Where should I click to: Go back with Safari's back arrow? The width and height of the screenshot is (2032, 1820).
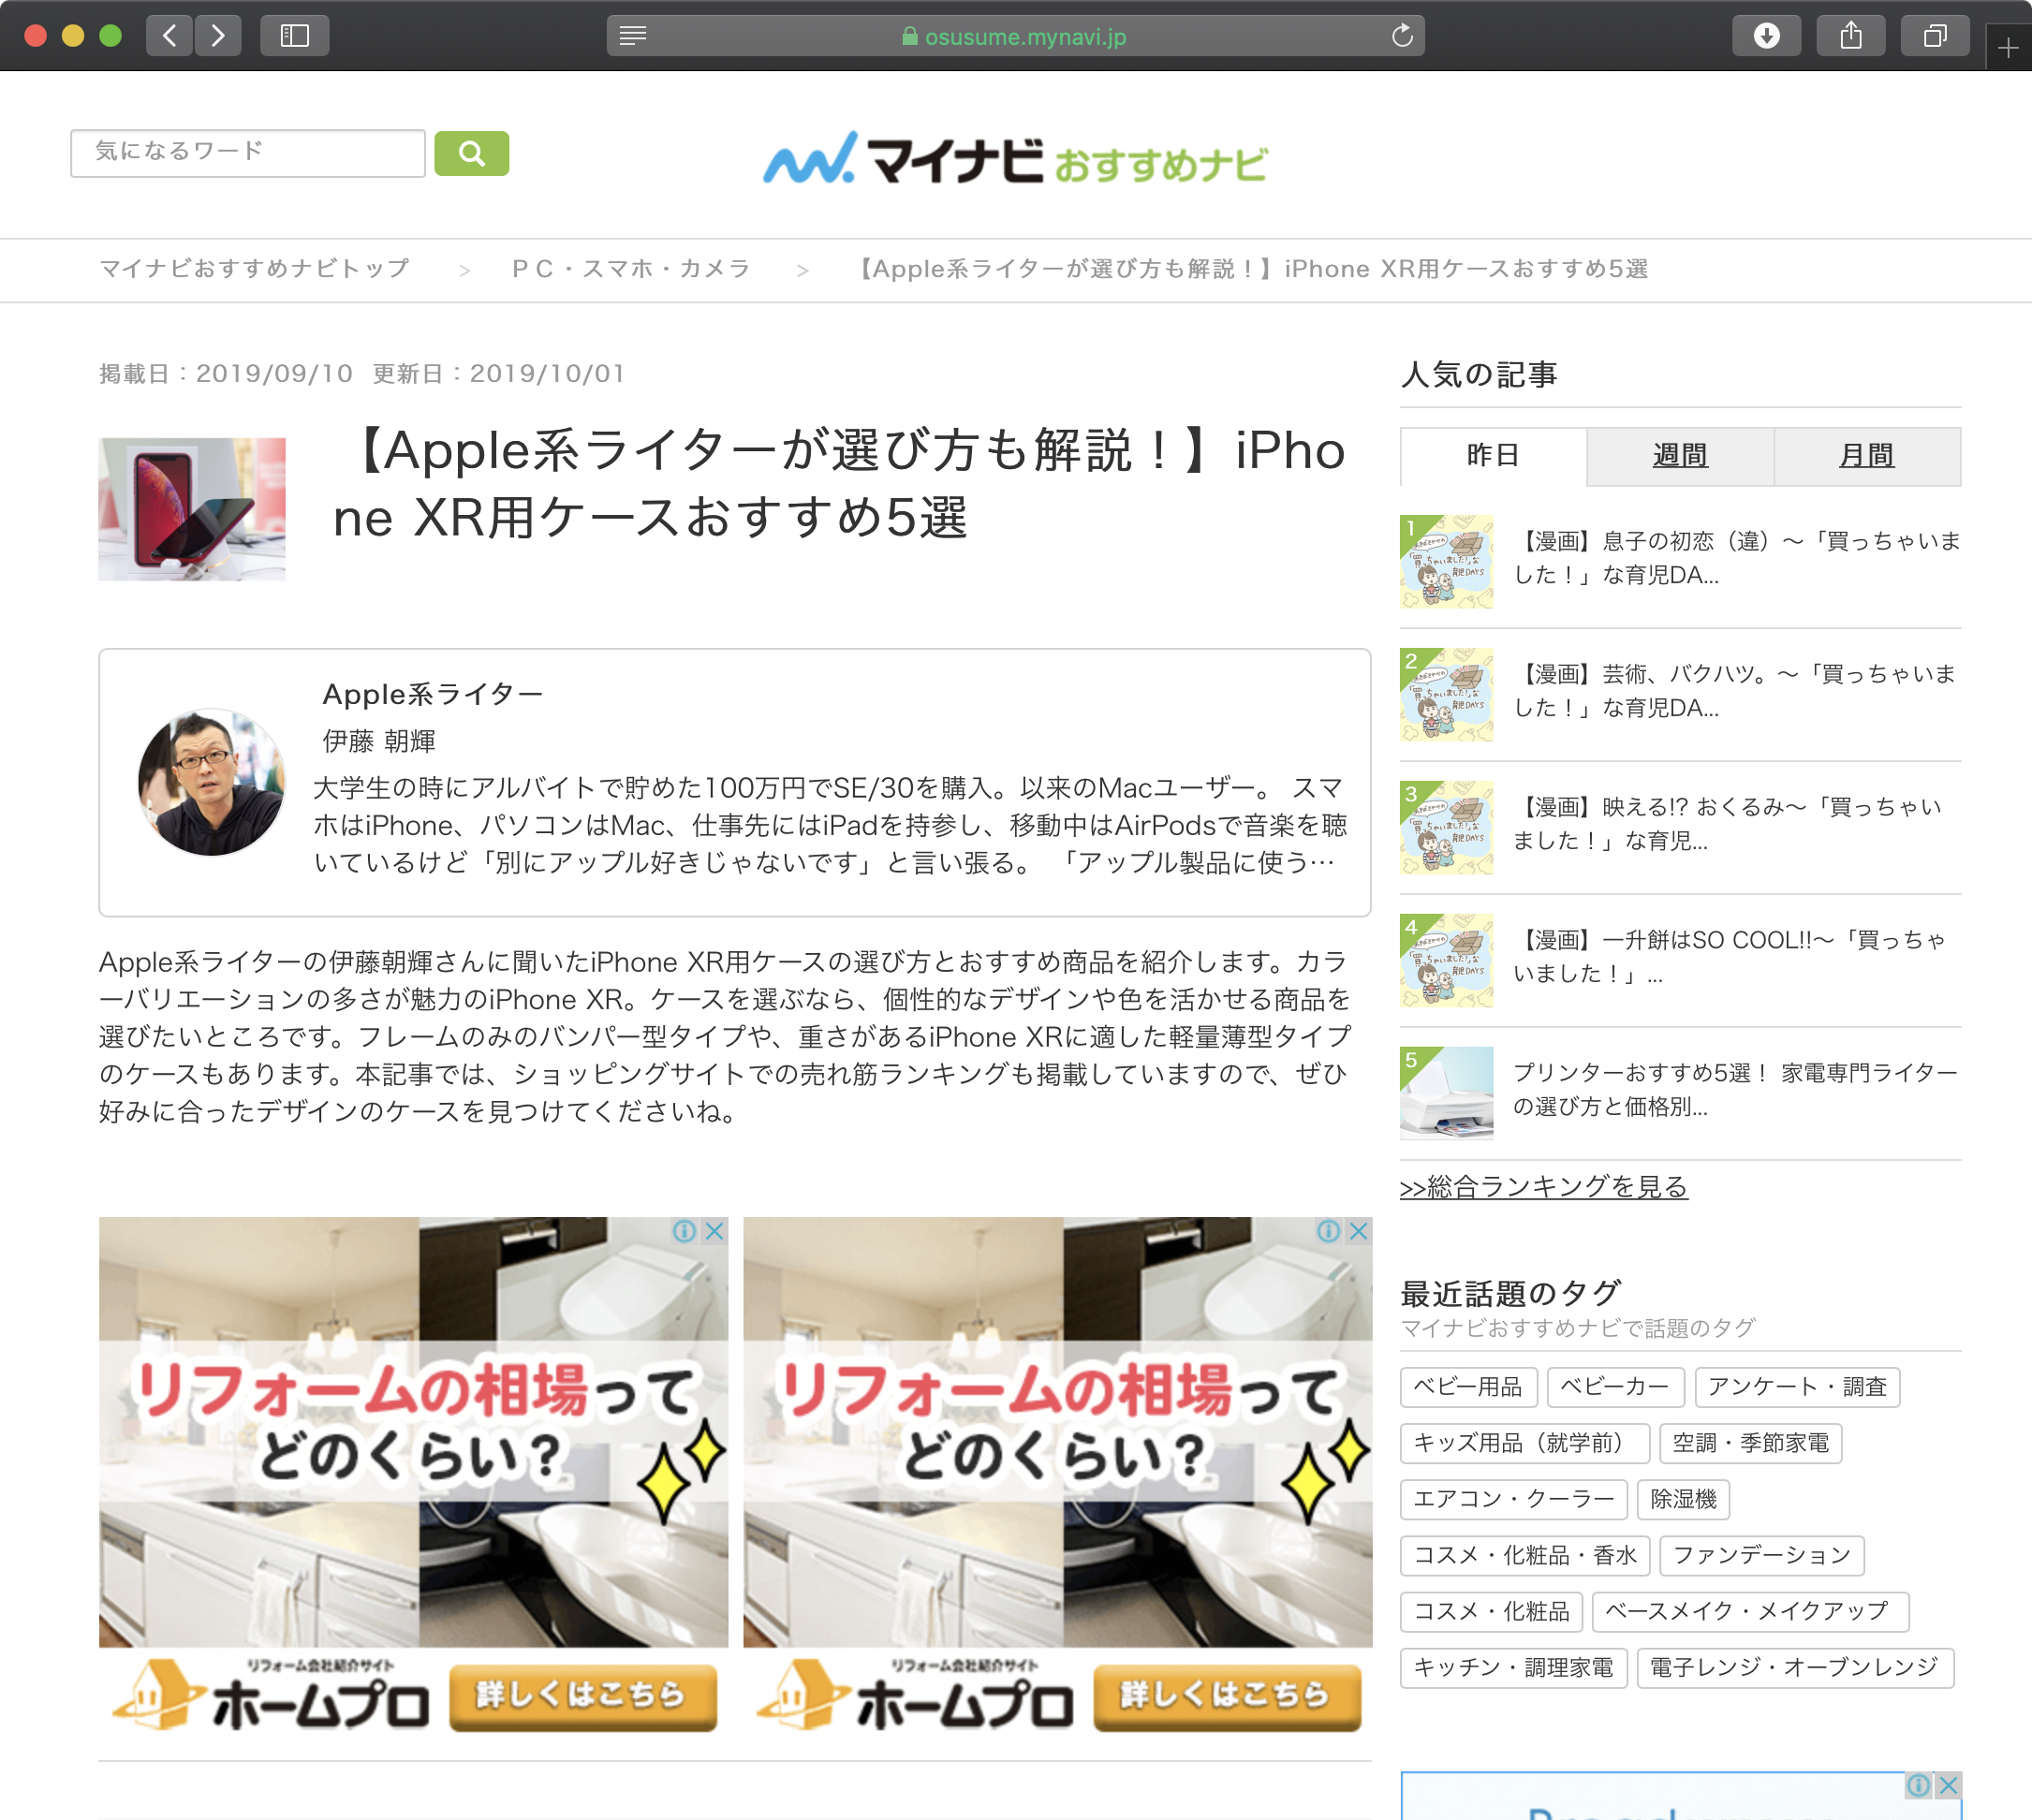169,36
